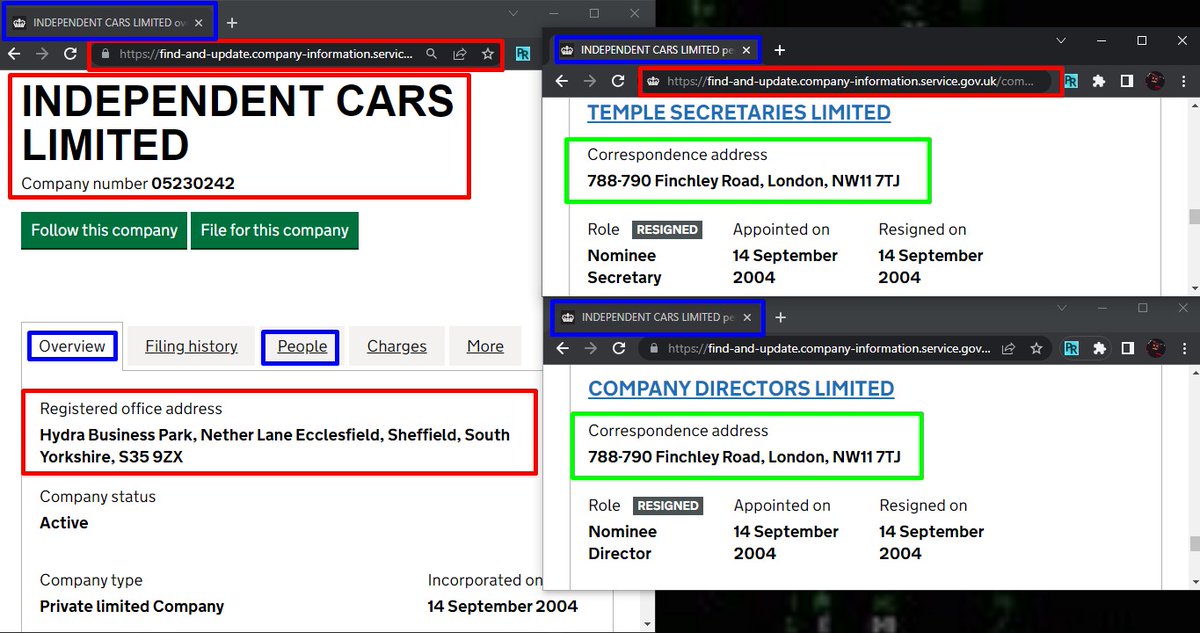
Task: Open the More tab
Action: coord(485,346)
